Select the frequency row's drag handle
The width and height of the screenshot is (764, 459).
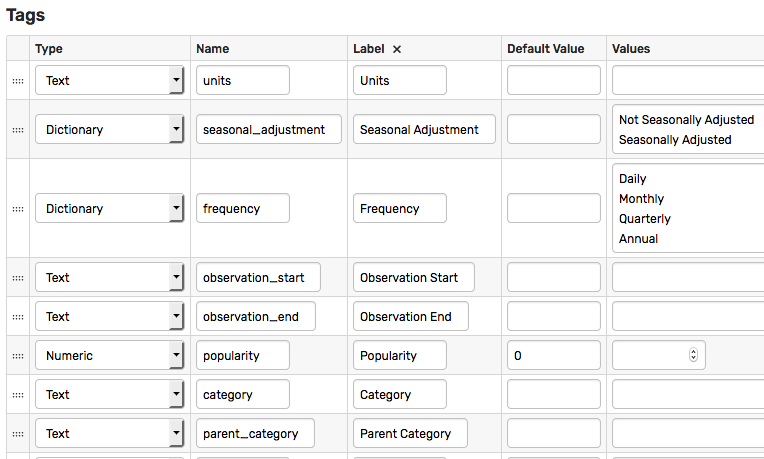(x=18, y=209)
